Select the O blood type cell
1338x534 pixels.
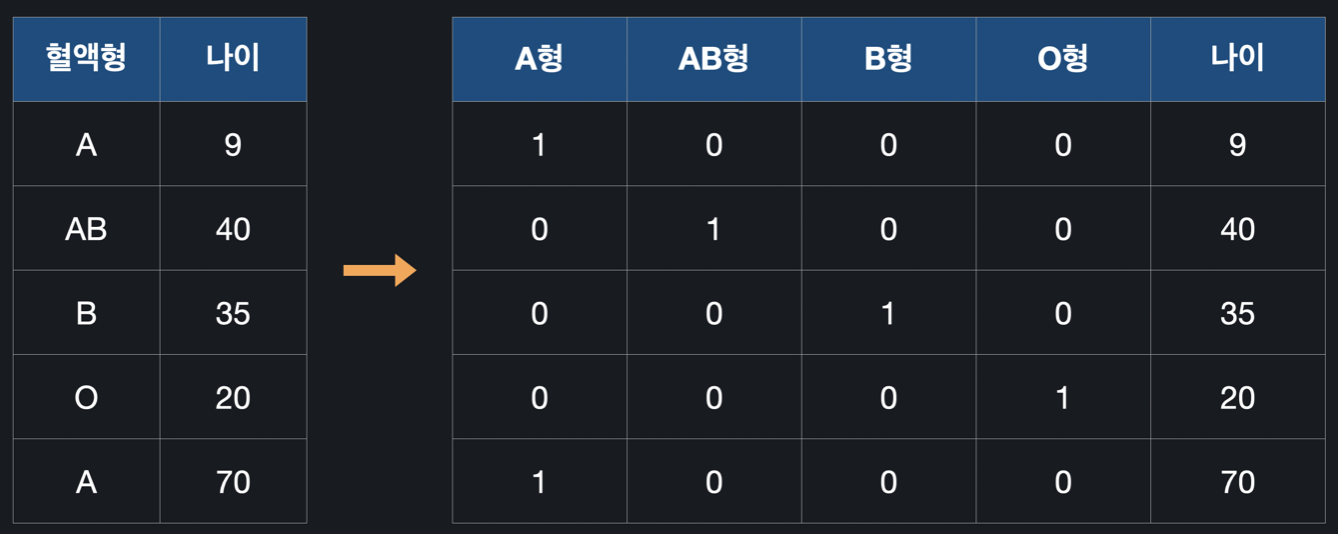pyautogui.click(x=86, y=396)
